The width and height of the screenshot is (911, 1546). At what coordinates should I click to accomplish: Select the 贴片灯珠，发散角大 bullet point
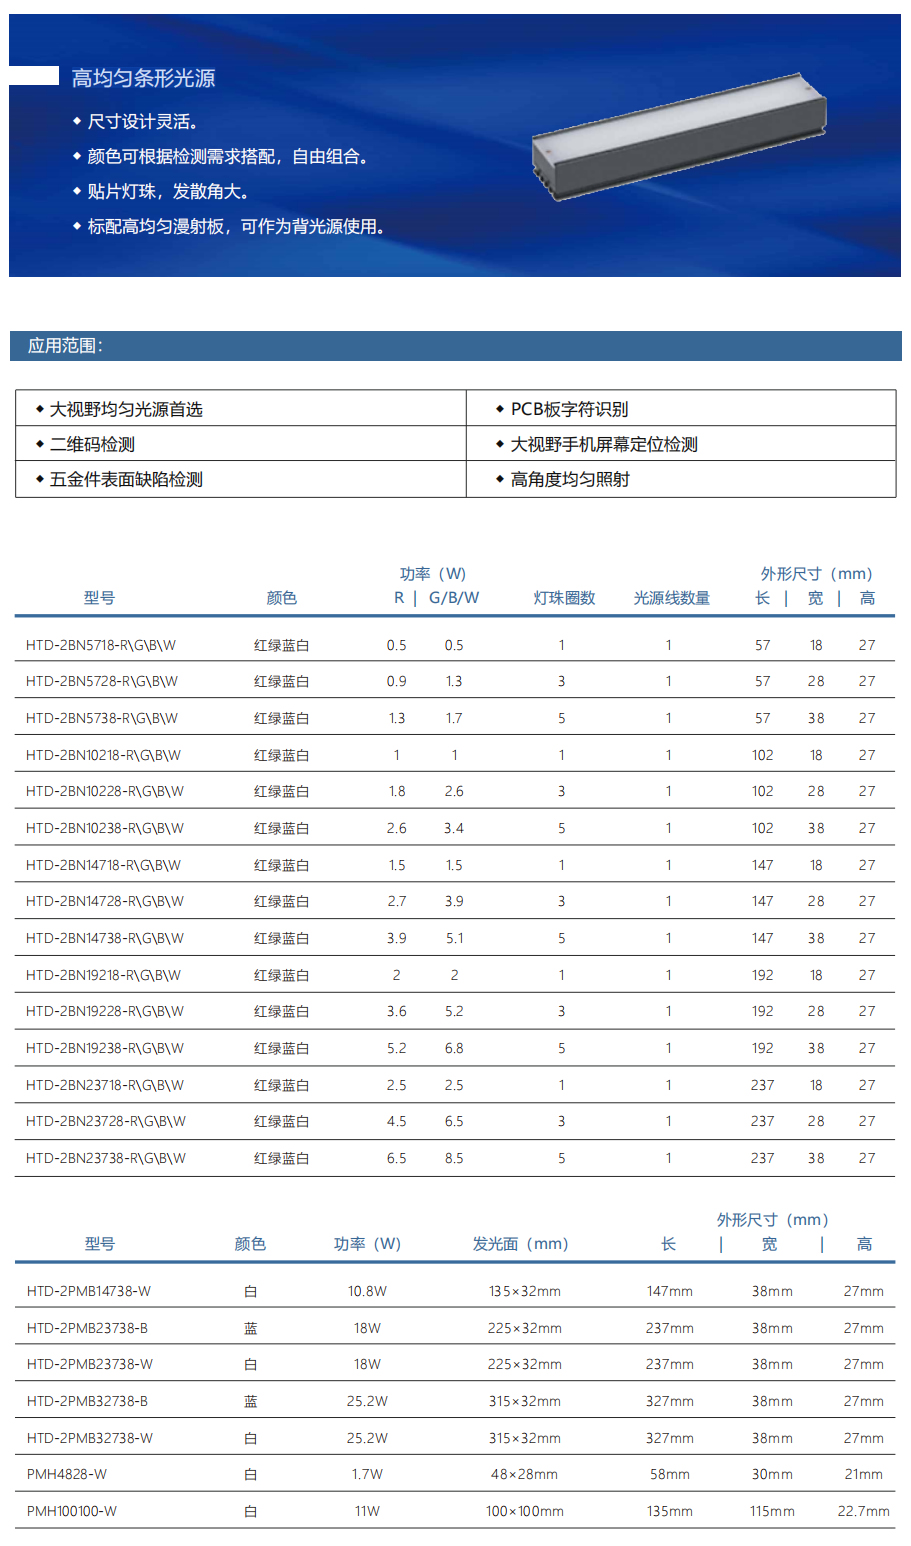168,192
